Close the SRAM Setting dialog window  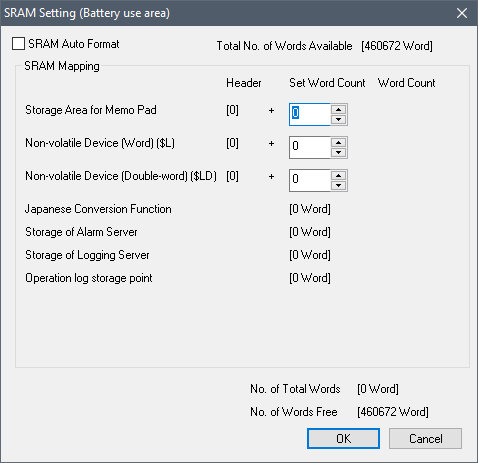tap(462, 13)
